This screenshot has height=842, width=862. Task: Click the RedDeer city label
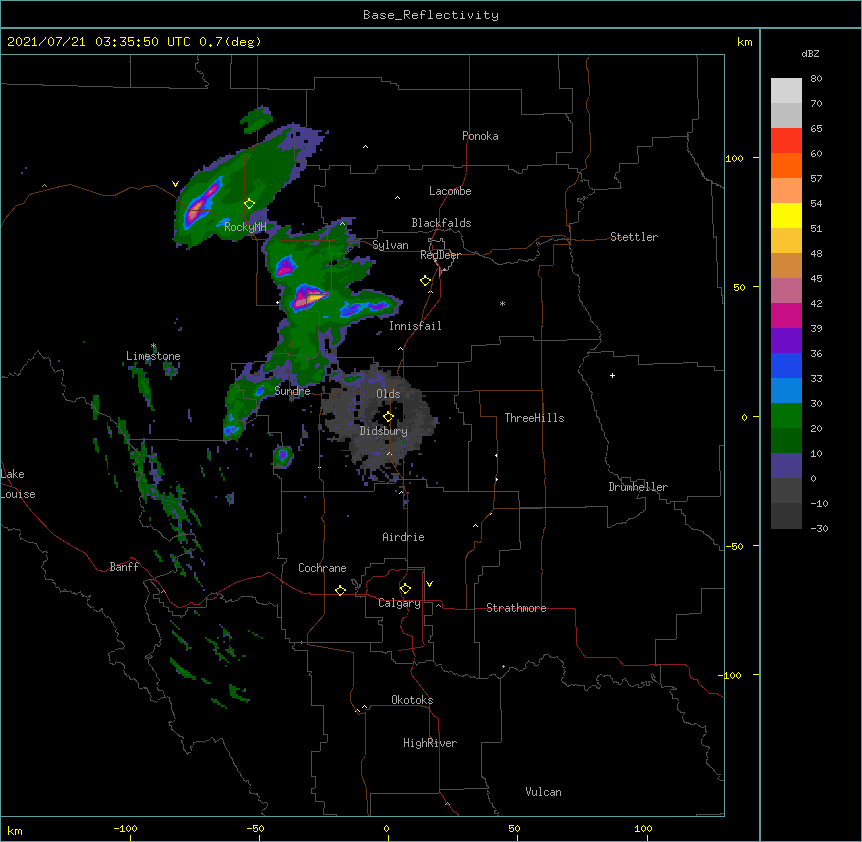click(440, 255)
